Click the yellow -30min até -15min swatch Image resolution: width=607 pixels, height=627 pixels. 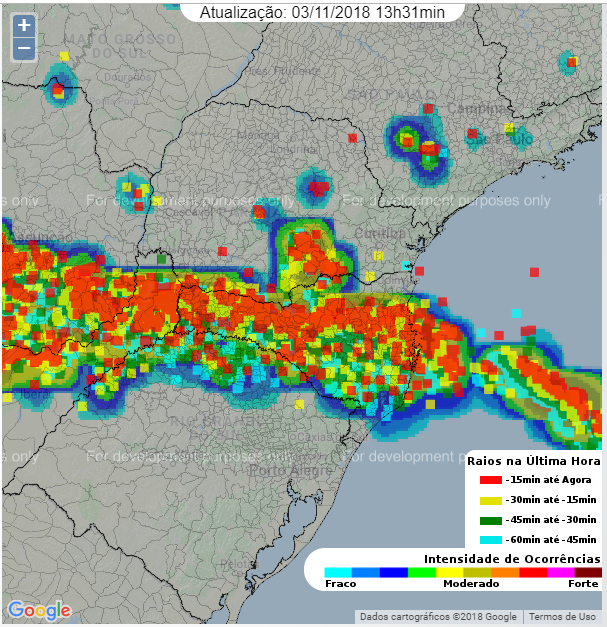486,500
